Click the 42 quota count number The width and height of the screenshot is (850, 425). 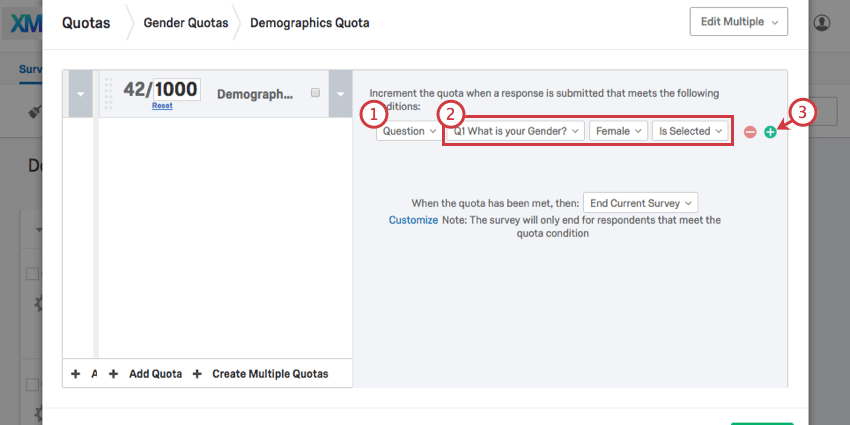click(134, 89)
